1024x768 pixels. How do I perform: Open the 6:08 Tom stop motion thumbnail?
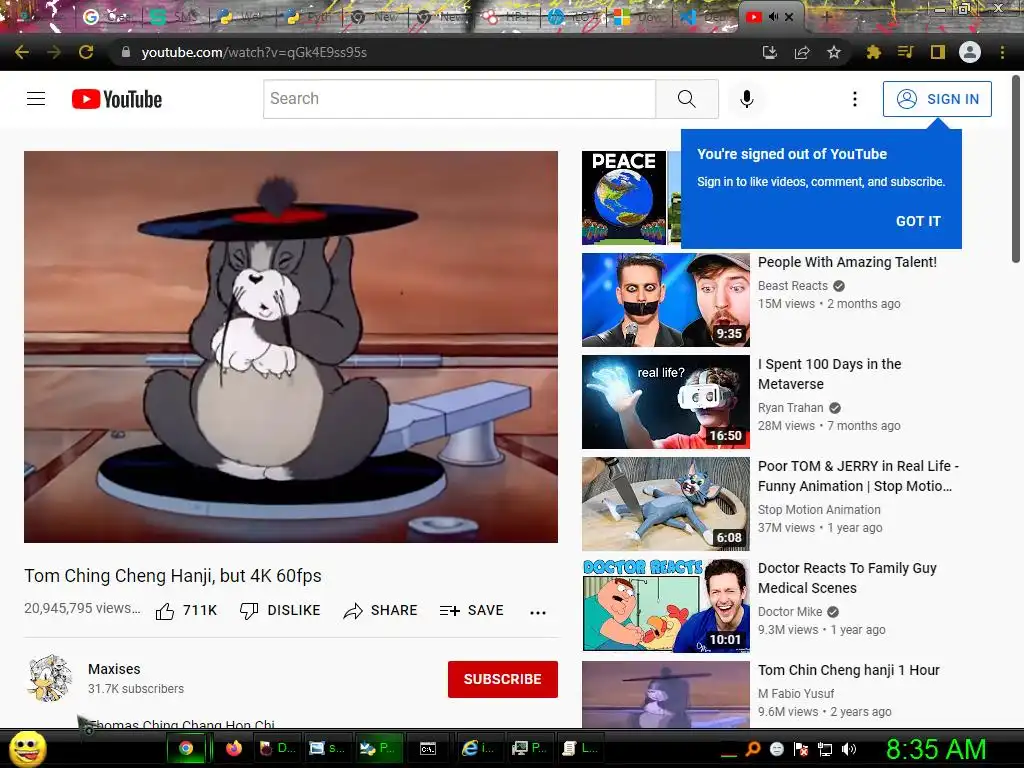pos(665,504)
